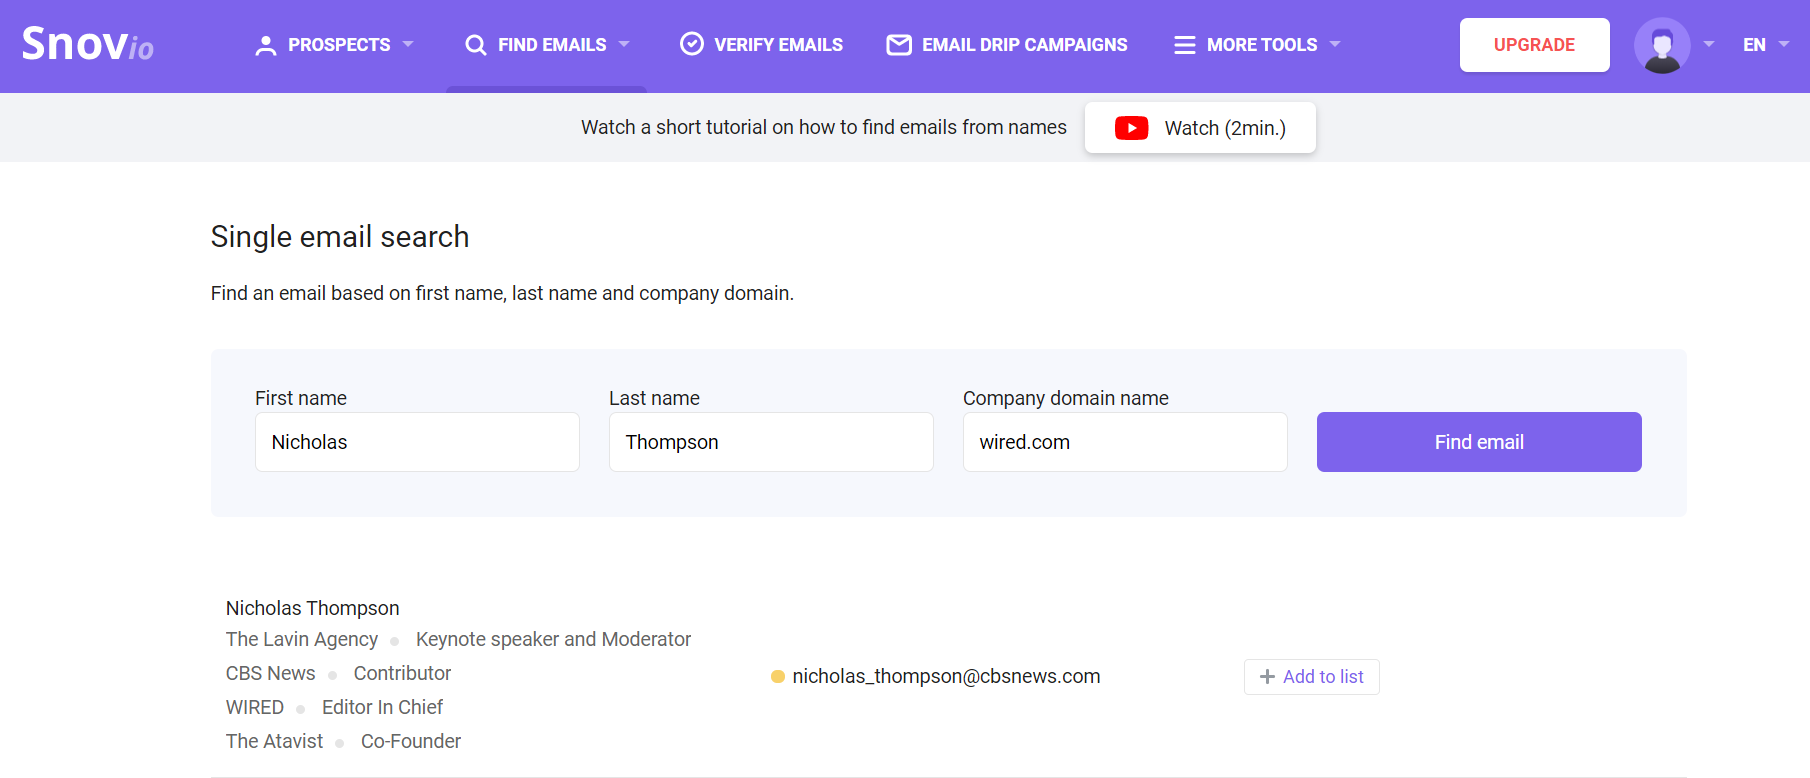1810x778 pixels.
Task: Click the yellow email status dot
Action: (778, 677)
